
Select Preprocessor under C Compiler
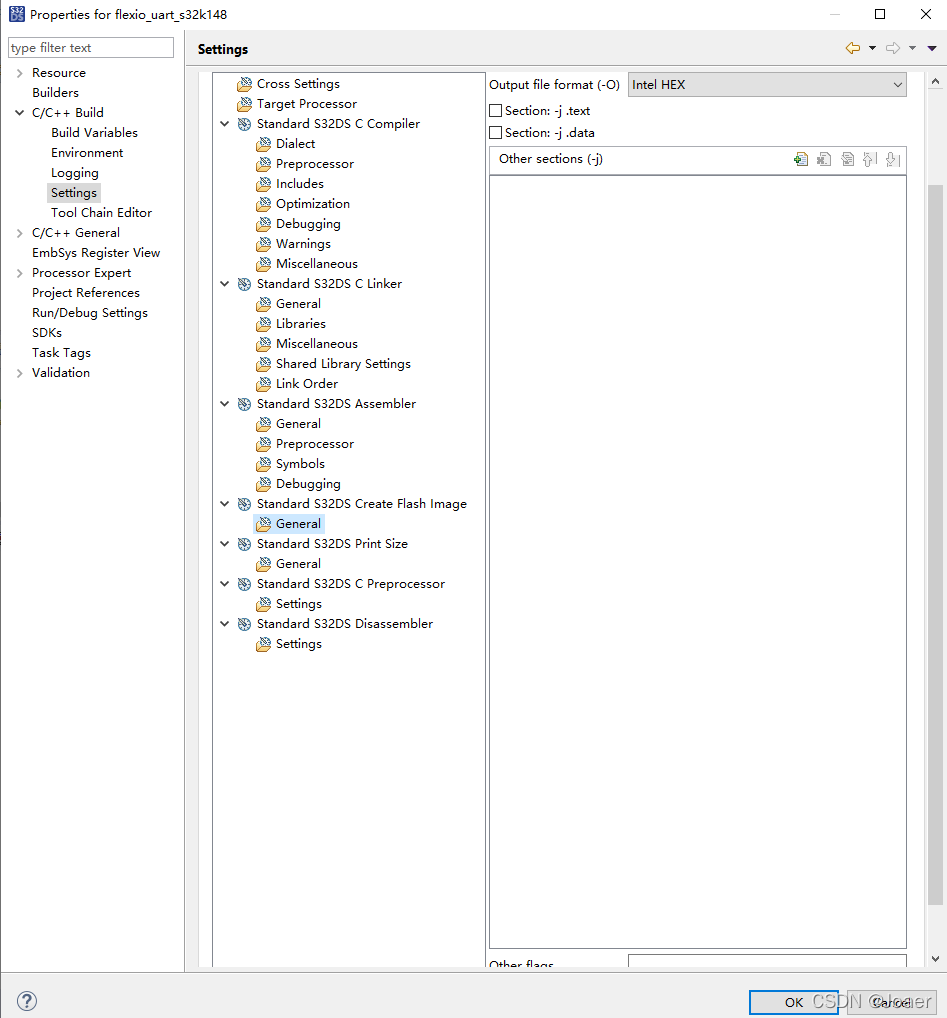[x=315, y=164]
